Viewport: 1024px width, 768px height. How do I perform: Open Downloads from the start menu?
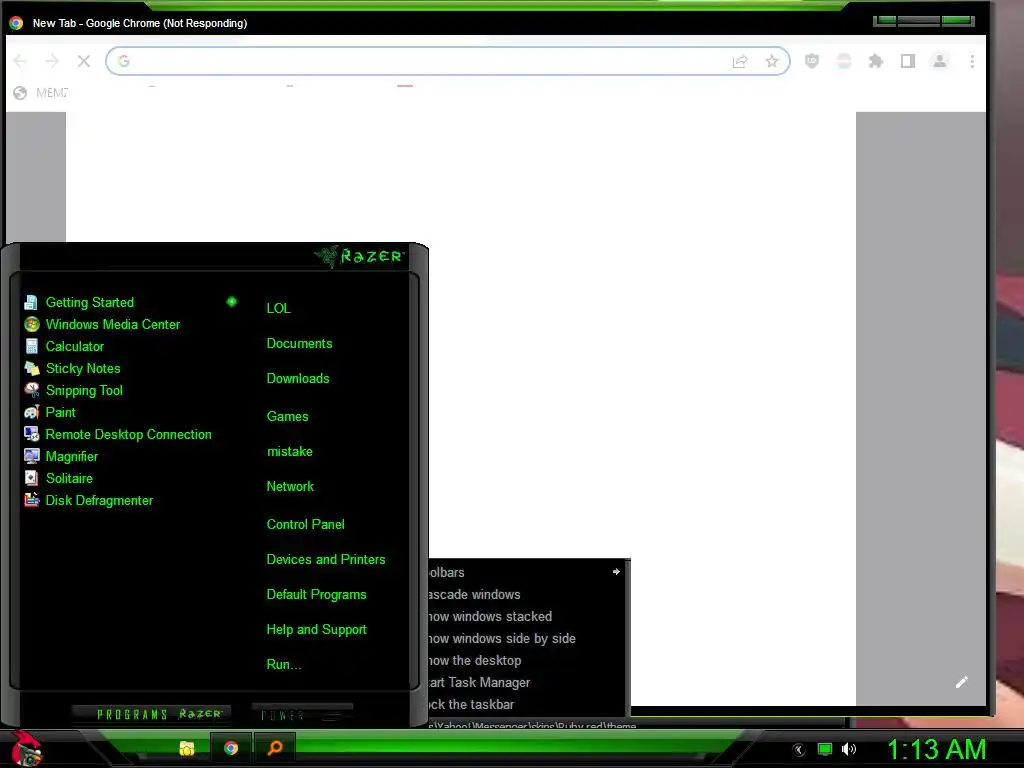point(298,379)
